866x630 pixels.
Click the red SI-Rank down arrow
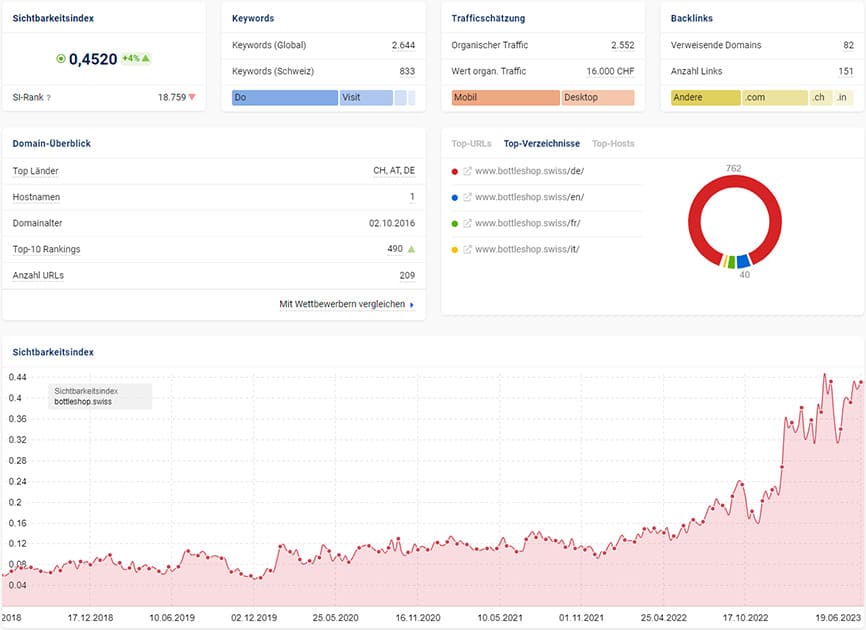pyautogui.click(x=192, y=98)
